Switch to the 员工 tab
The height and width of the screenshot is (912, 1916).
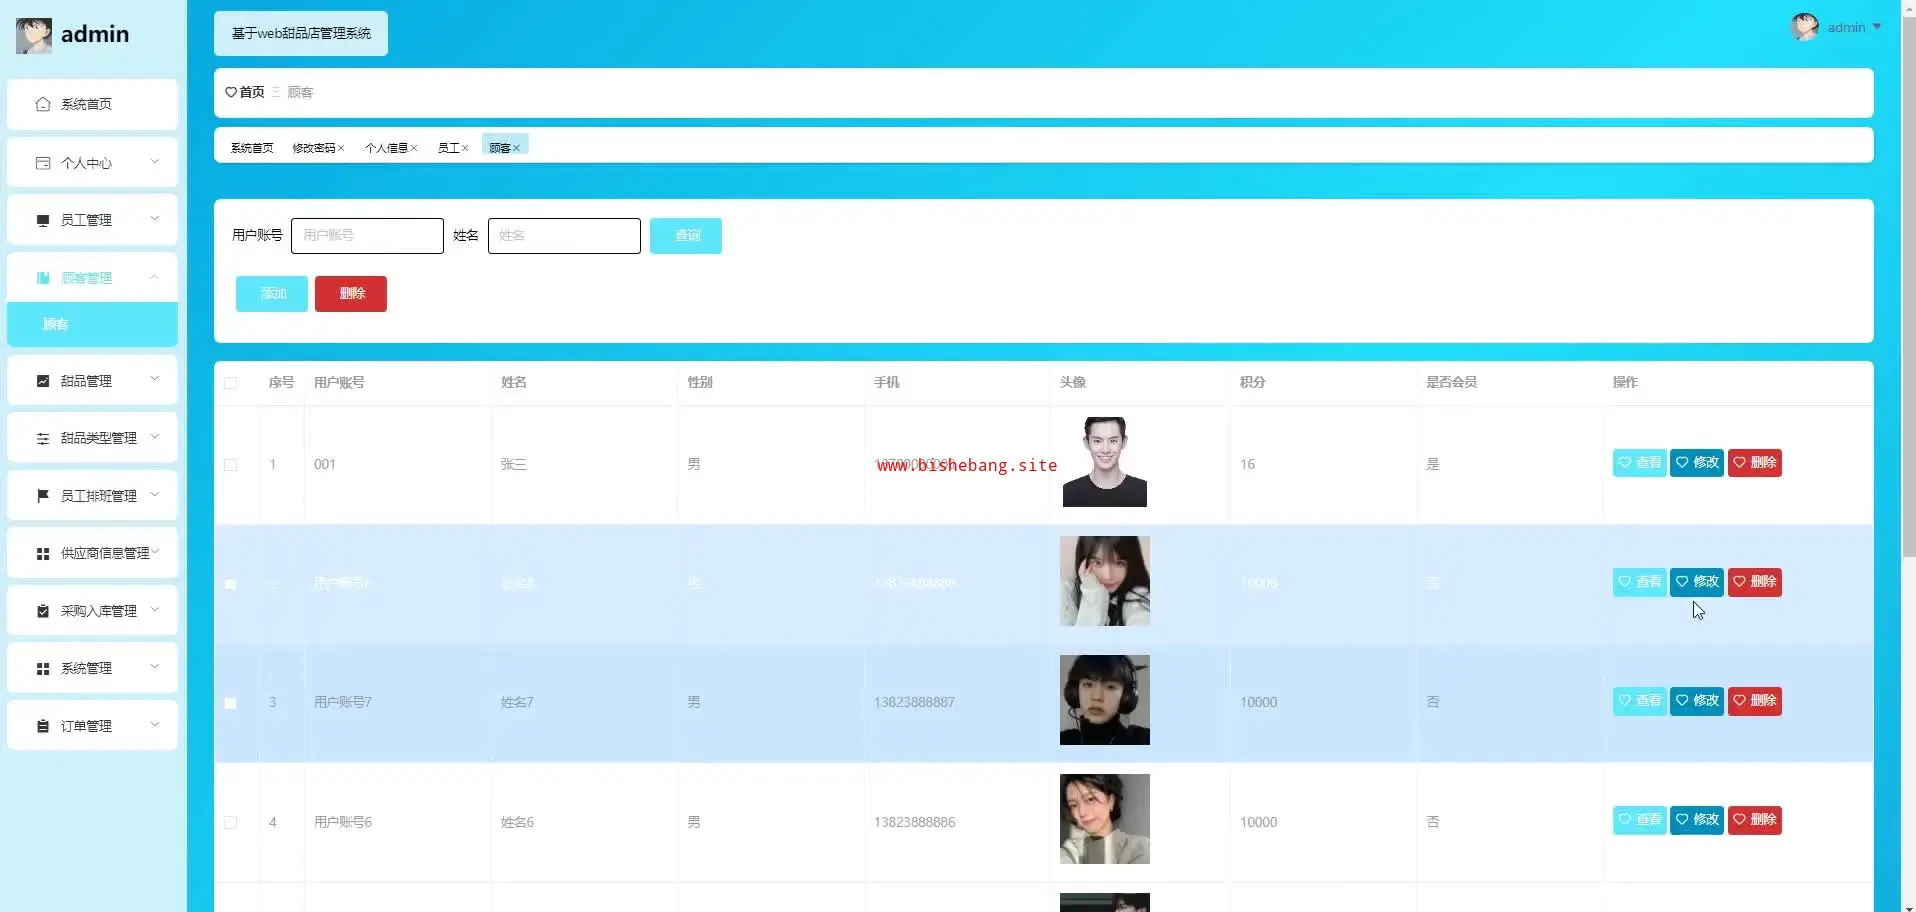tap(449, 148)
